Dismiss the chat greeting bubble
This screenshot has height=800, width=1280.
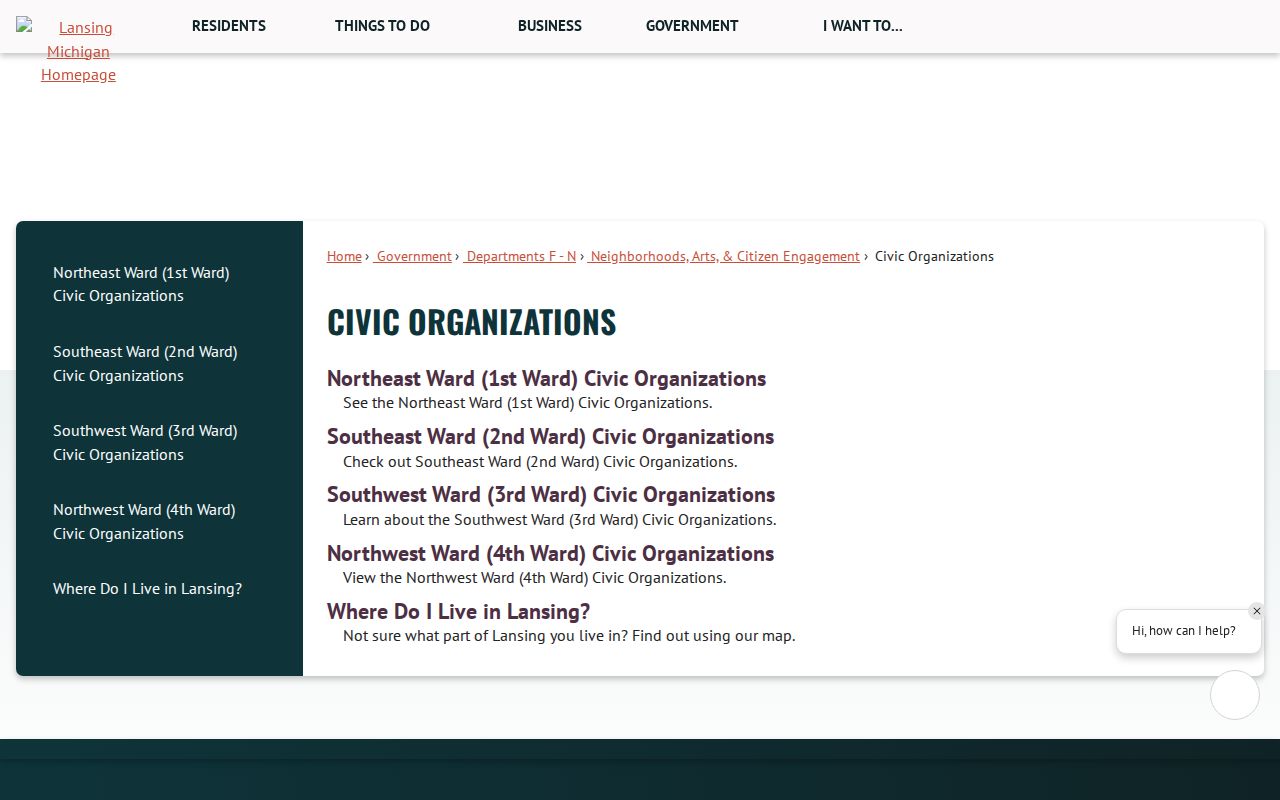pos(1257,611)
